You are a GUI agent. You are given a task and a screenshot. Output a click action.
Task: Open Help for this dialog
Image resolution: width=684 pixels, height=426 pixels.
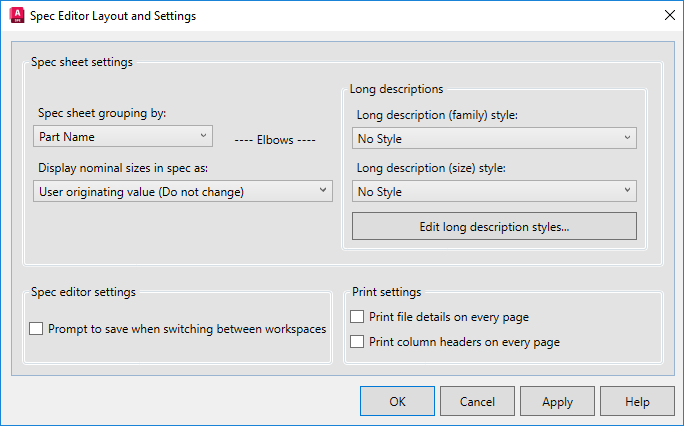(637, 402)
